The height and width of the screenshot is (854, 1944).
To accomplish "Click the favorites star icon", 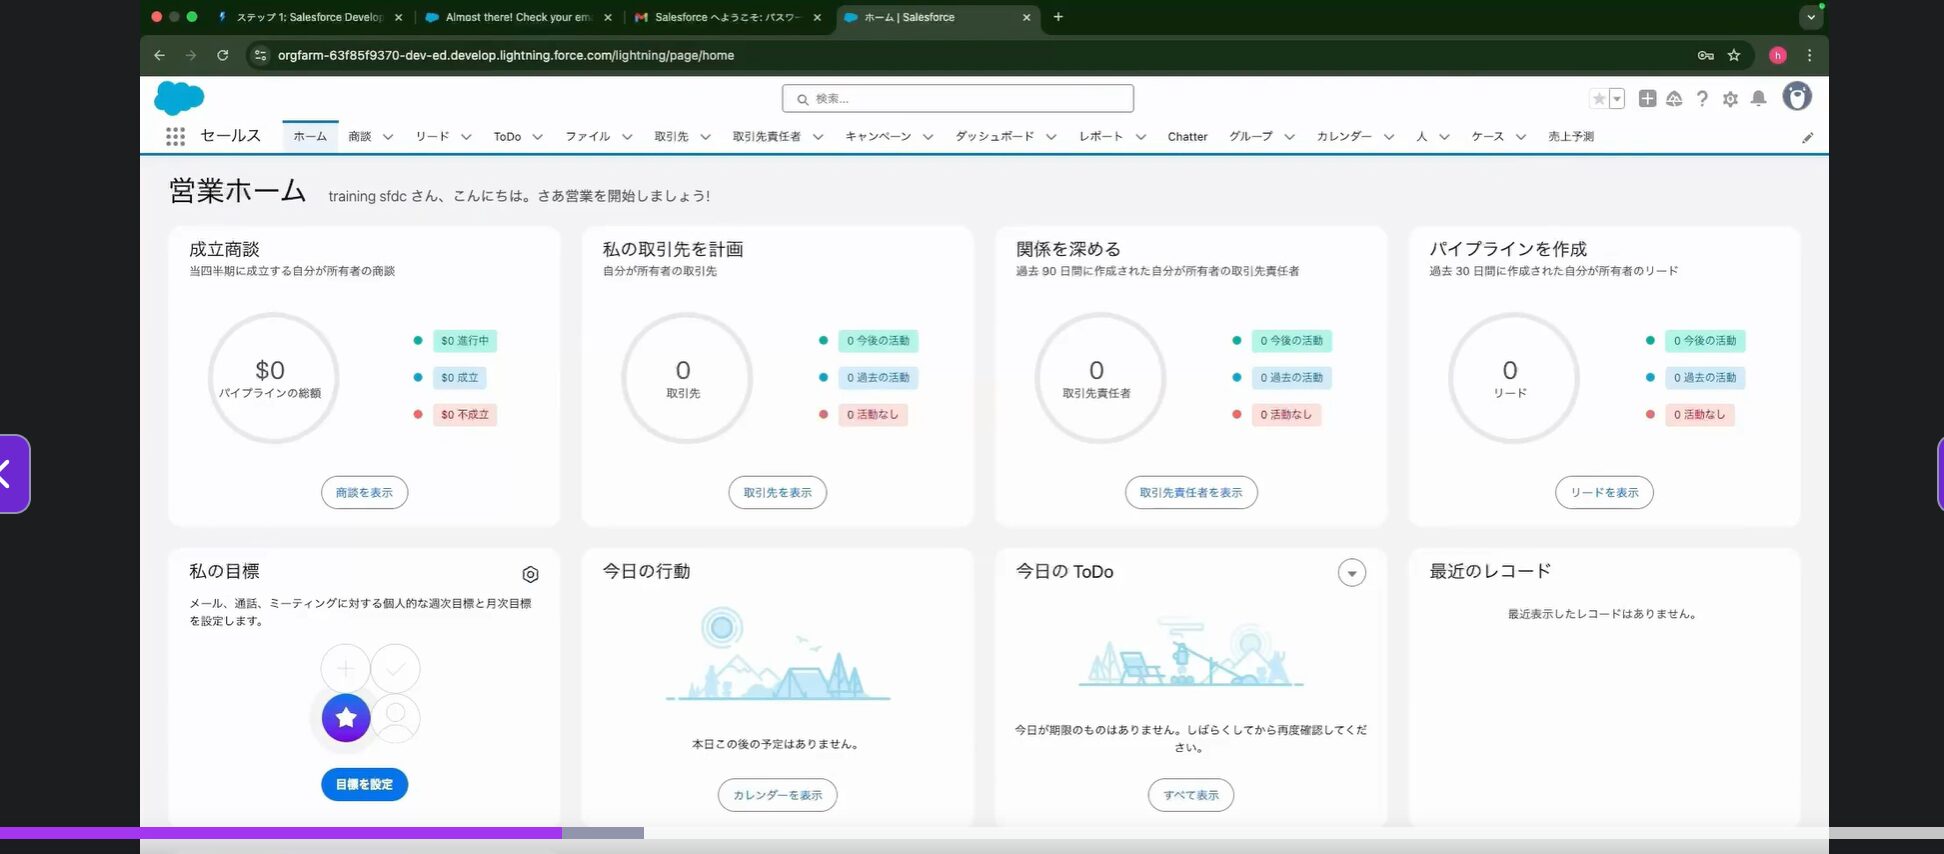I will pyautogui.click(x=1599, y=98).
